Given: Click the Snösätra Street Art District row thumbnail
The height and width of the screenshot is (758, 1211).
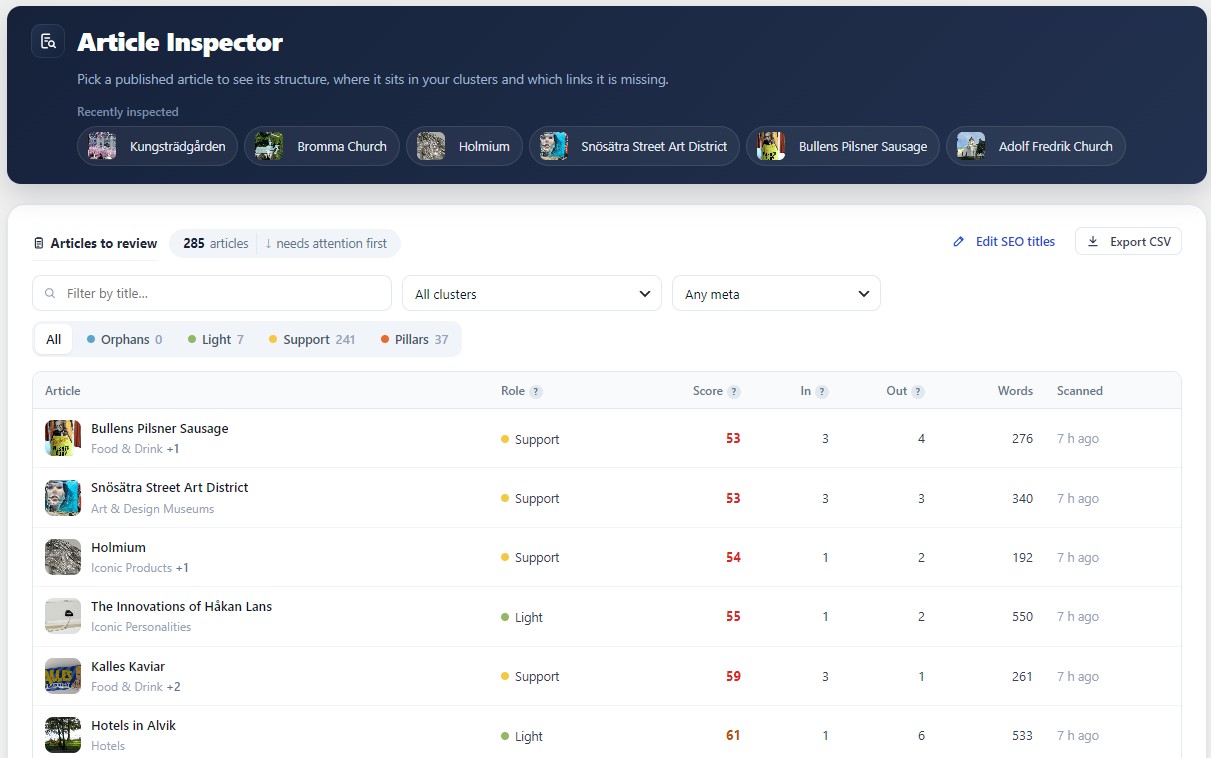Looking at the screenshot, I should coord(63,497).
